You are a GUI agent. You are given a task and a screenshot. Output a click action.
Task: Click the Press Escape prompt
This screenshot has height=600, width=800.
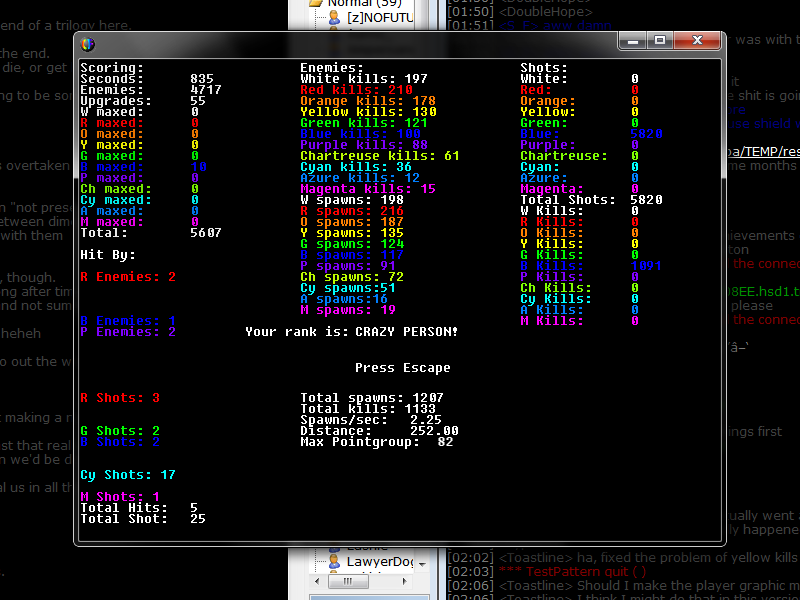click(x=402, y=368)
